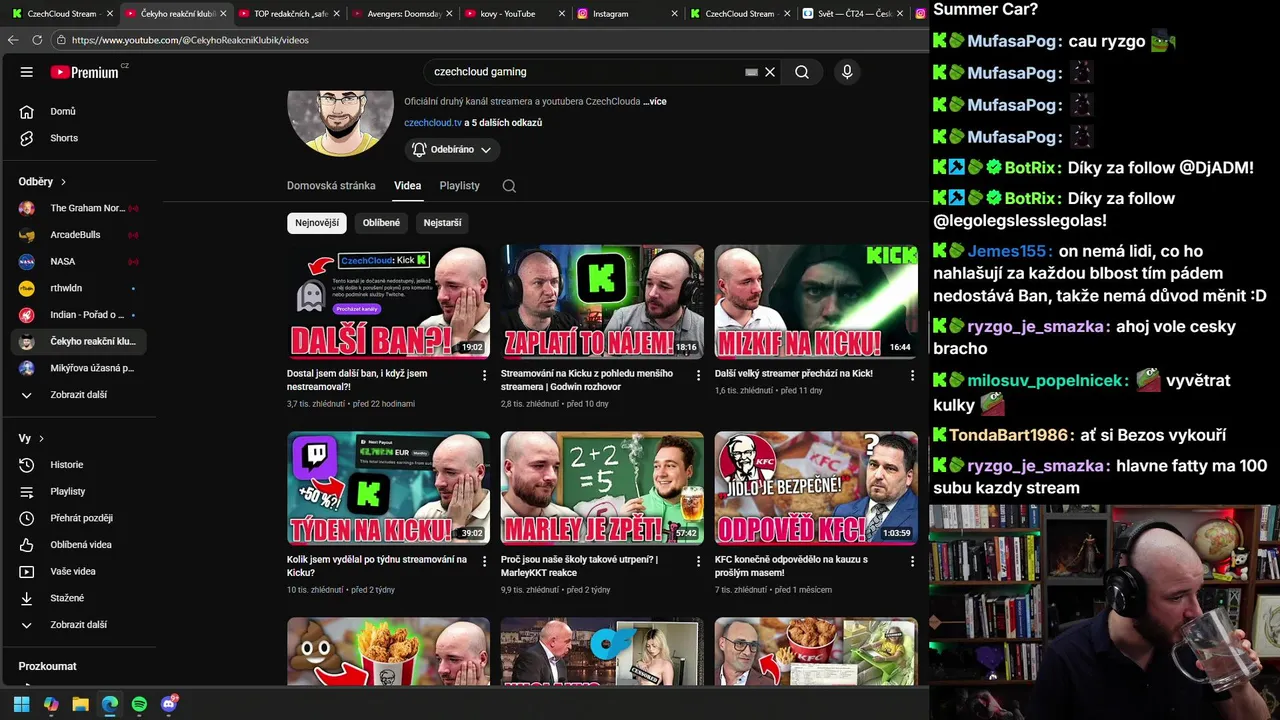Clear the search text with X

(x=770, y=72)
